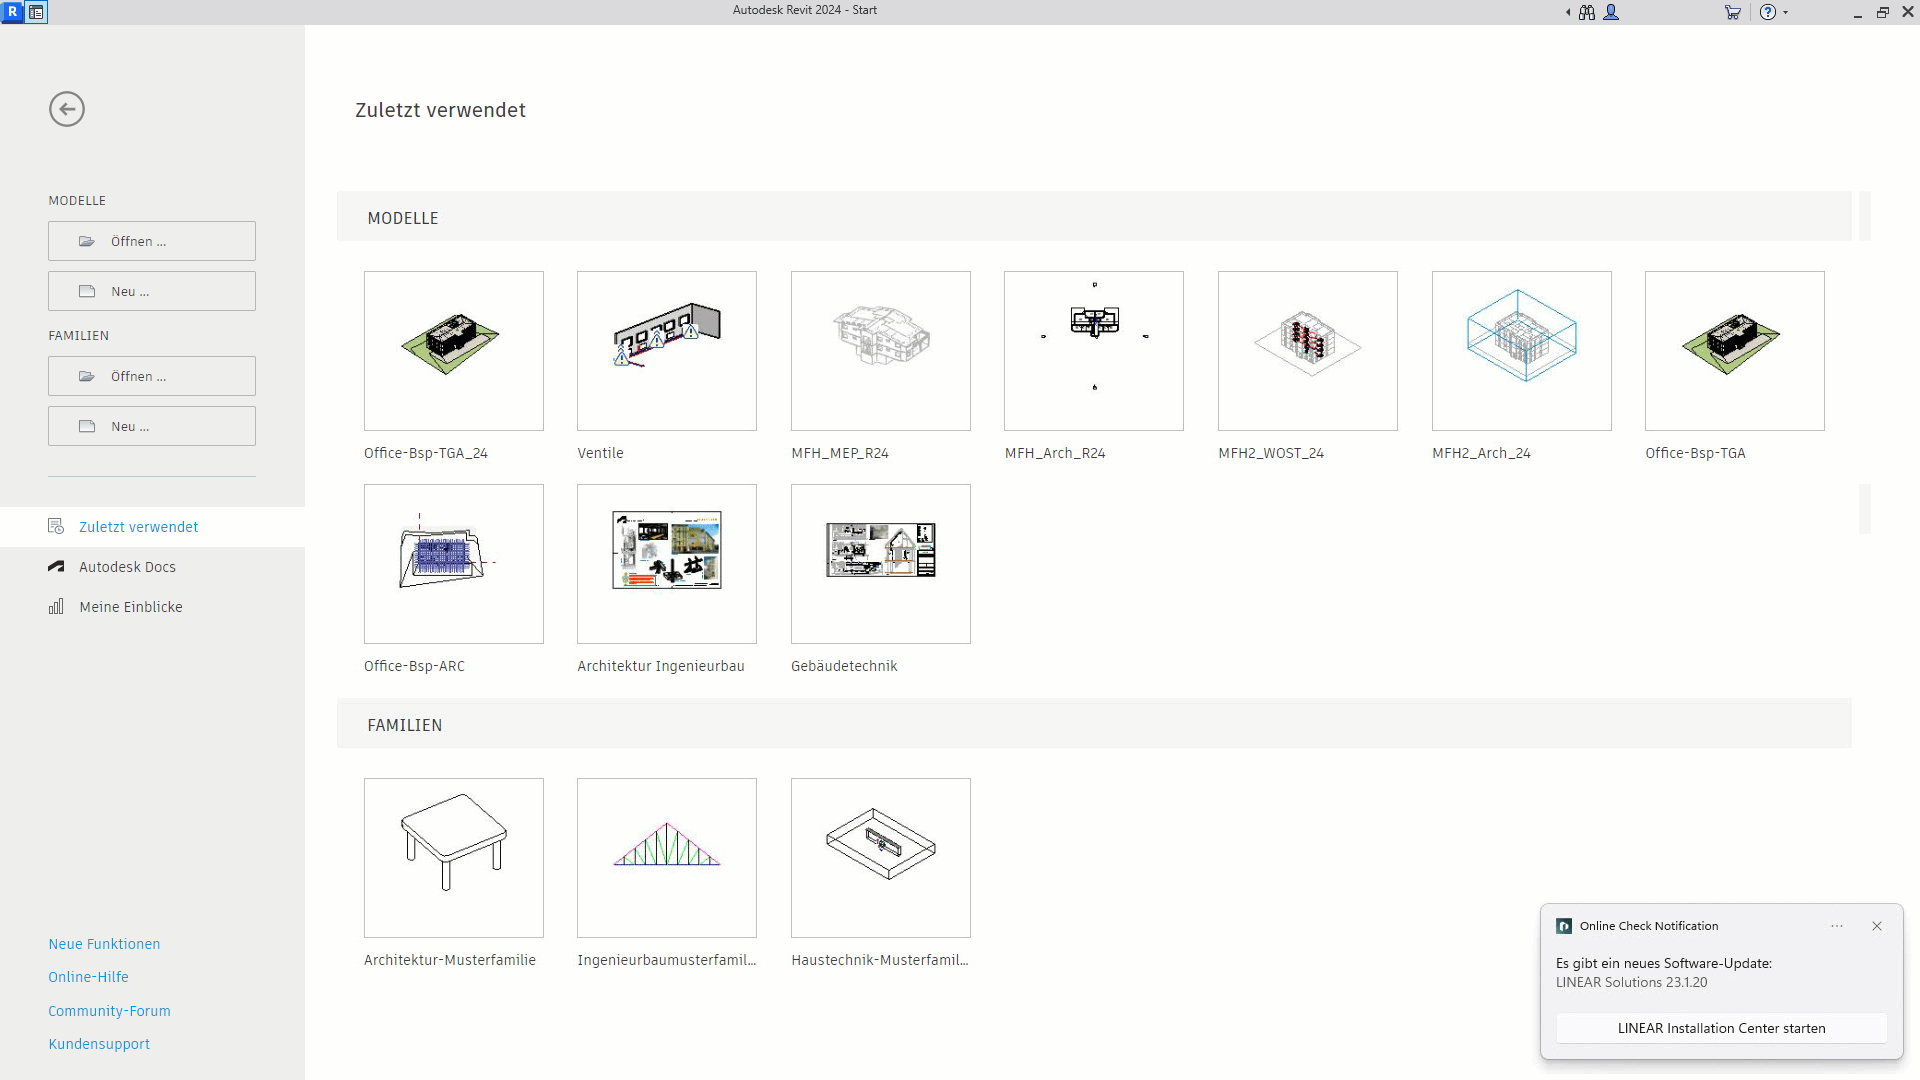Click the user sign-in icon

1611,12
